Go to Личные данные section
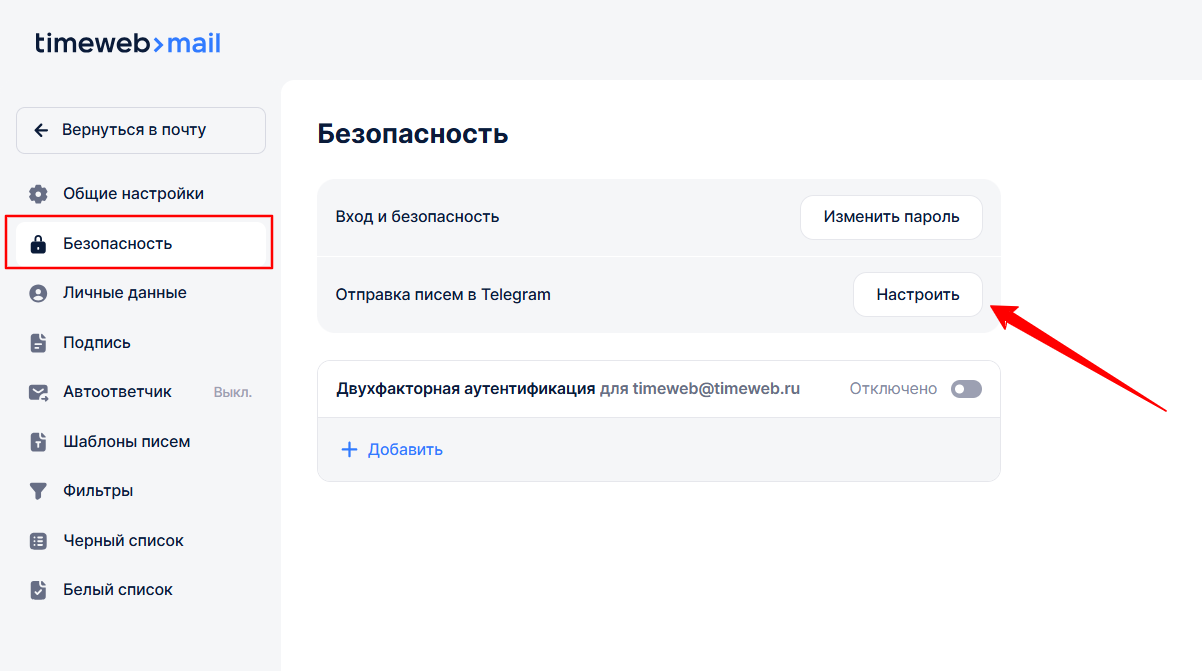1202x671 pixels. click(124, 293)
